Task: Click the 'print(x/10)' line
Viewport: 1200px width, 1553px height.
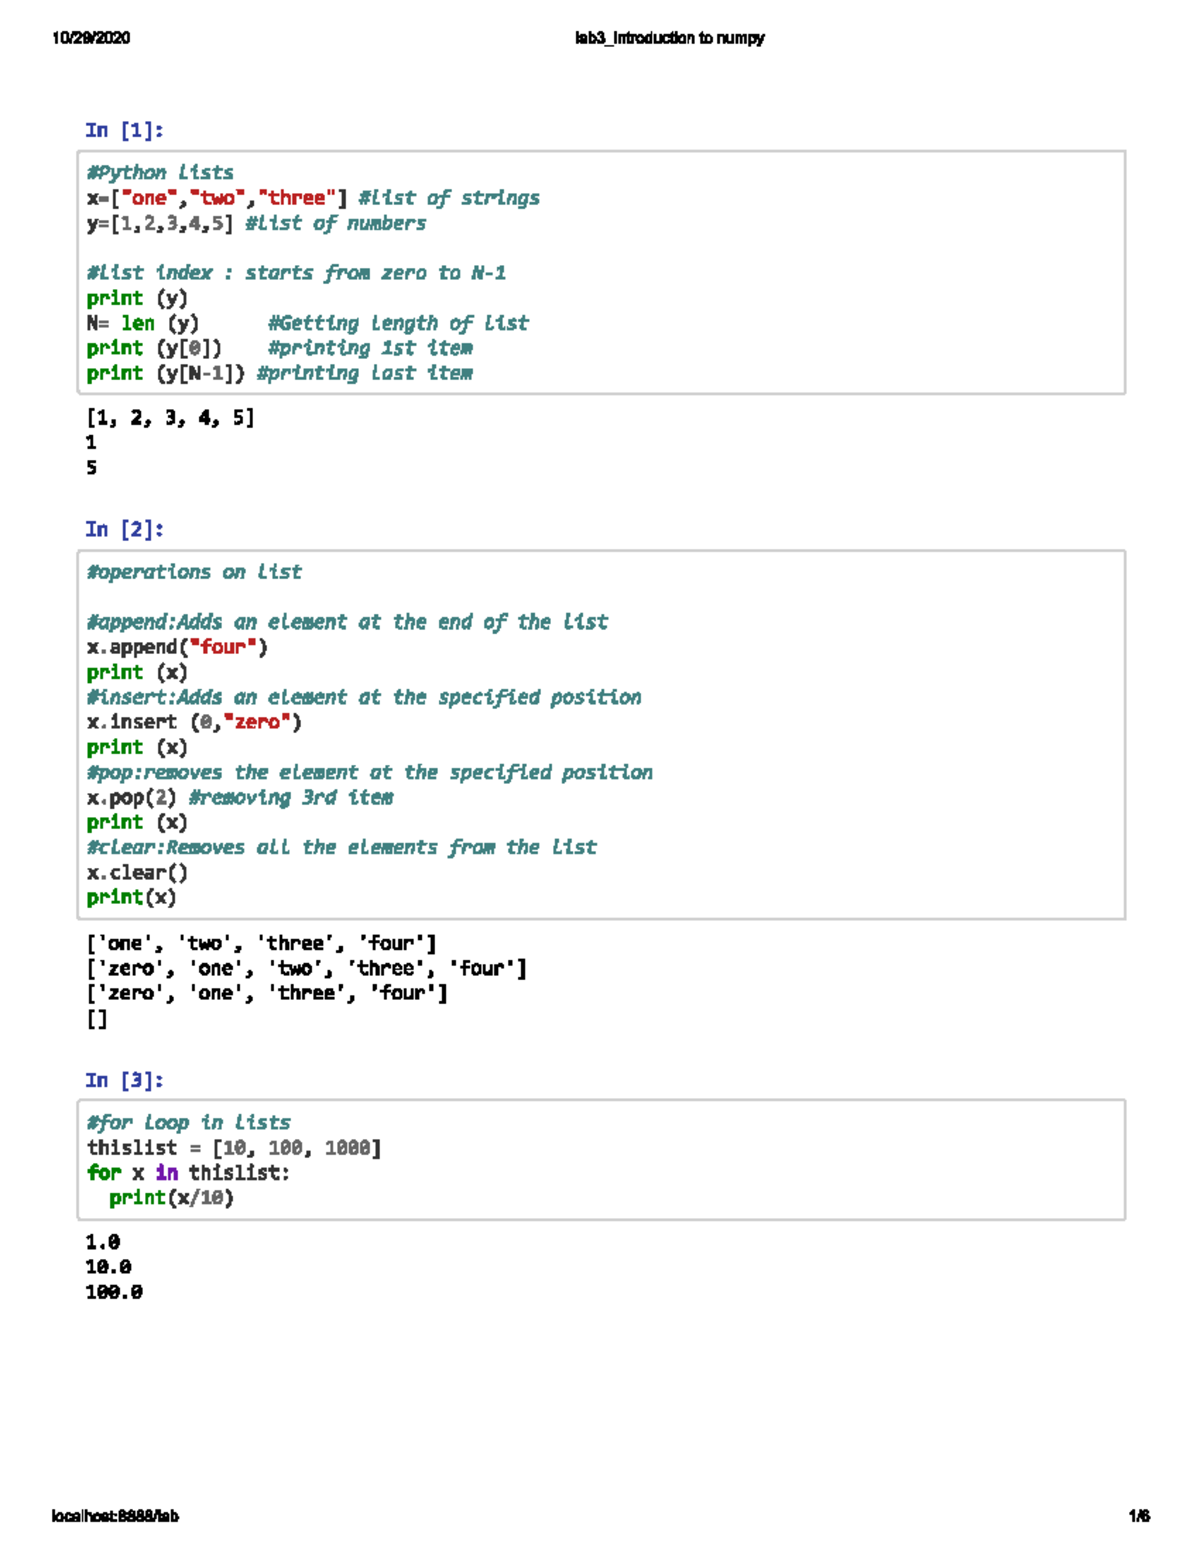Action: coord(171,1198)
